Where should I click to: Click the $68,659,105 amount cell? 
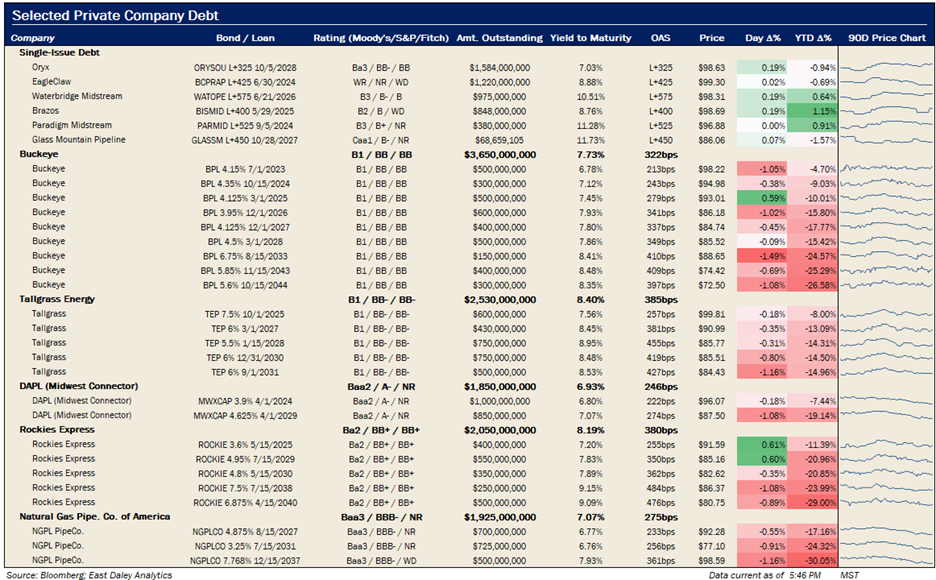(500, 140)
